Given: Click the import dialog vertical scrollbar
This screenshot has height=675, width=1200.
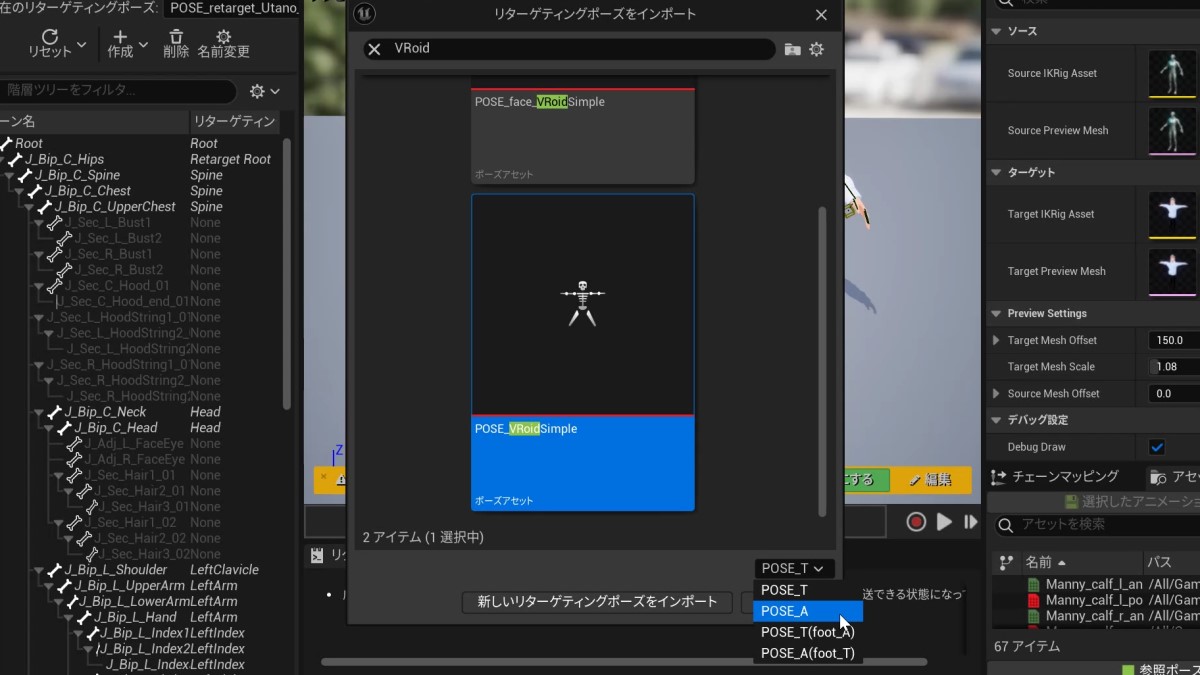Looking at the screenshot, I should point(823,362).
